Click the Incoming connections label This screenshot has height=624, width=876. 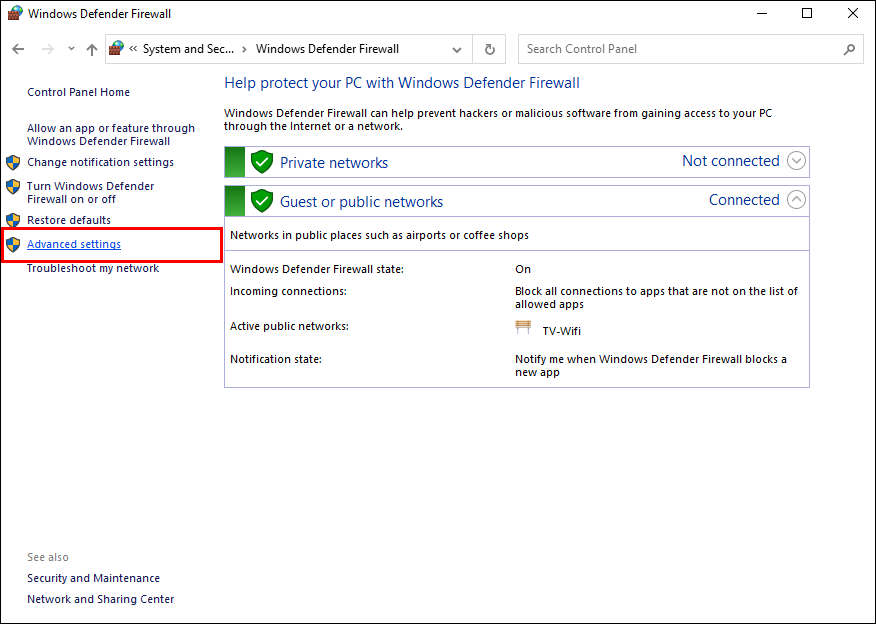pos(288,292)
